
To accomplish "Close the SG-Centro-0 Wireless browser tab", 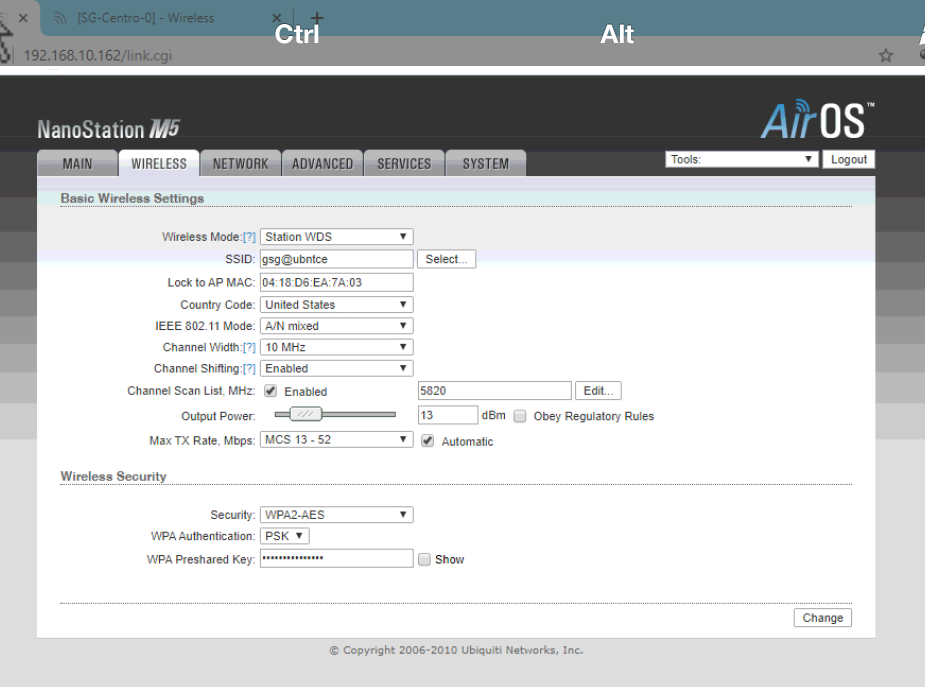I will coord(277,18).
